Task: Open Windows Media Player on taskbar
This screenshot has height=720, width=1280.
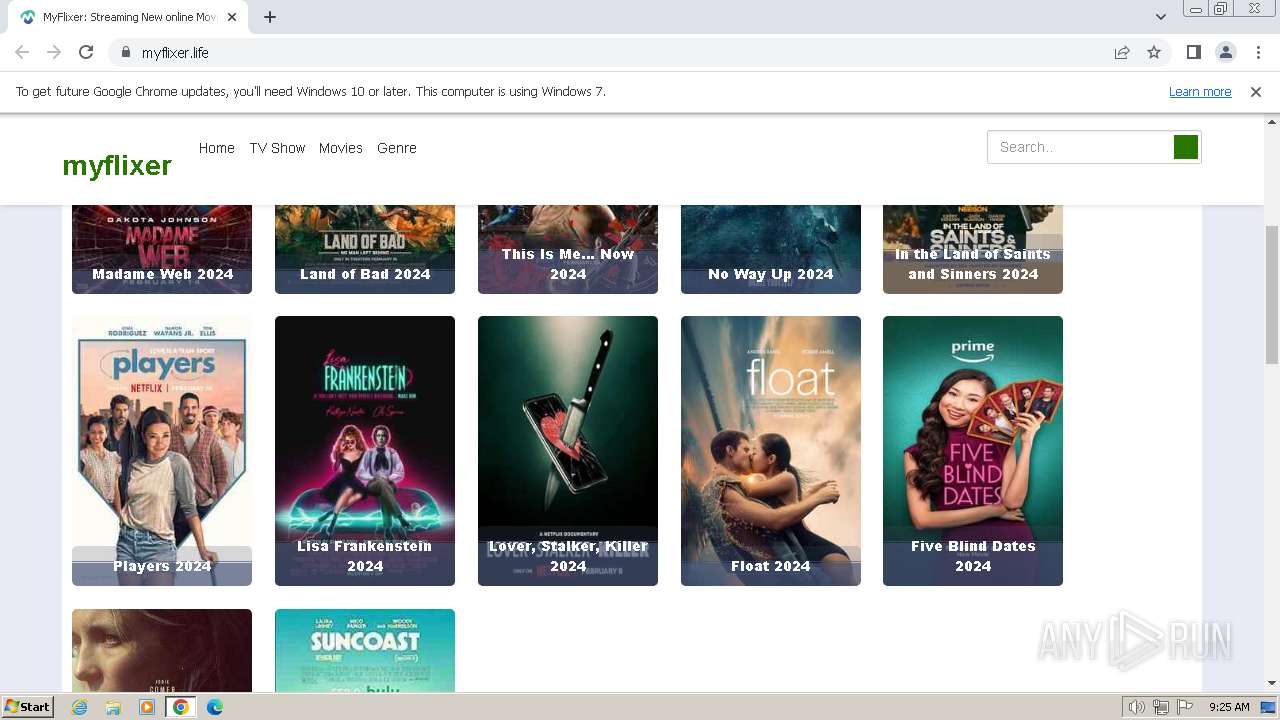Action: pos(147,707)
